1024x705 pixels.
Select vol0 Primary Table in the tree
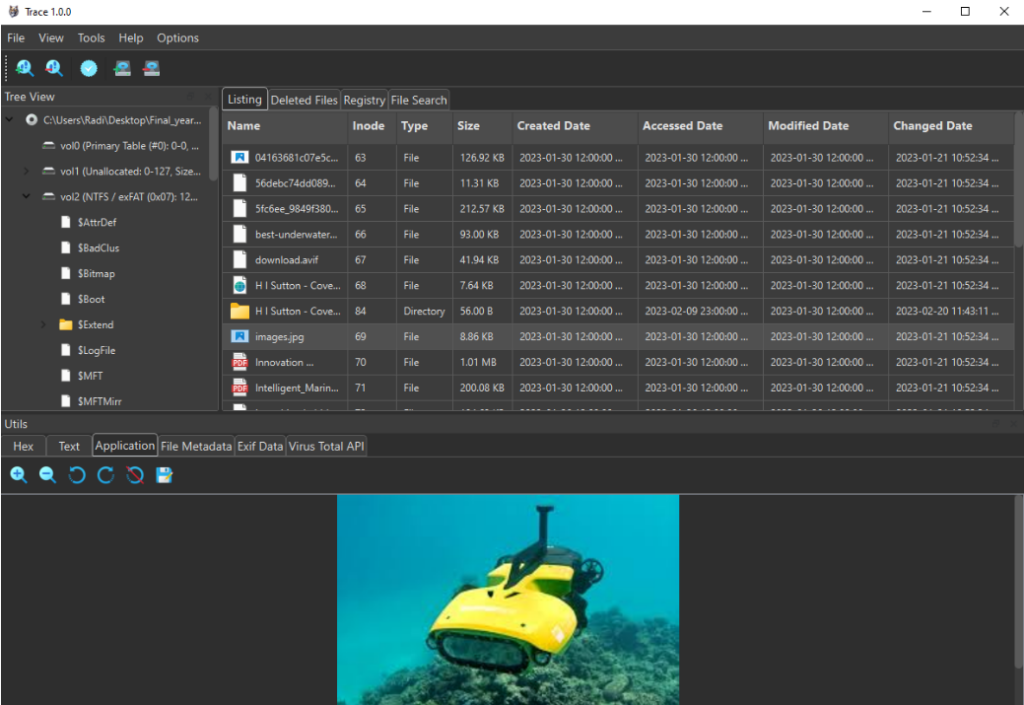point(121,146)
